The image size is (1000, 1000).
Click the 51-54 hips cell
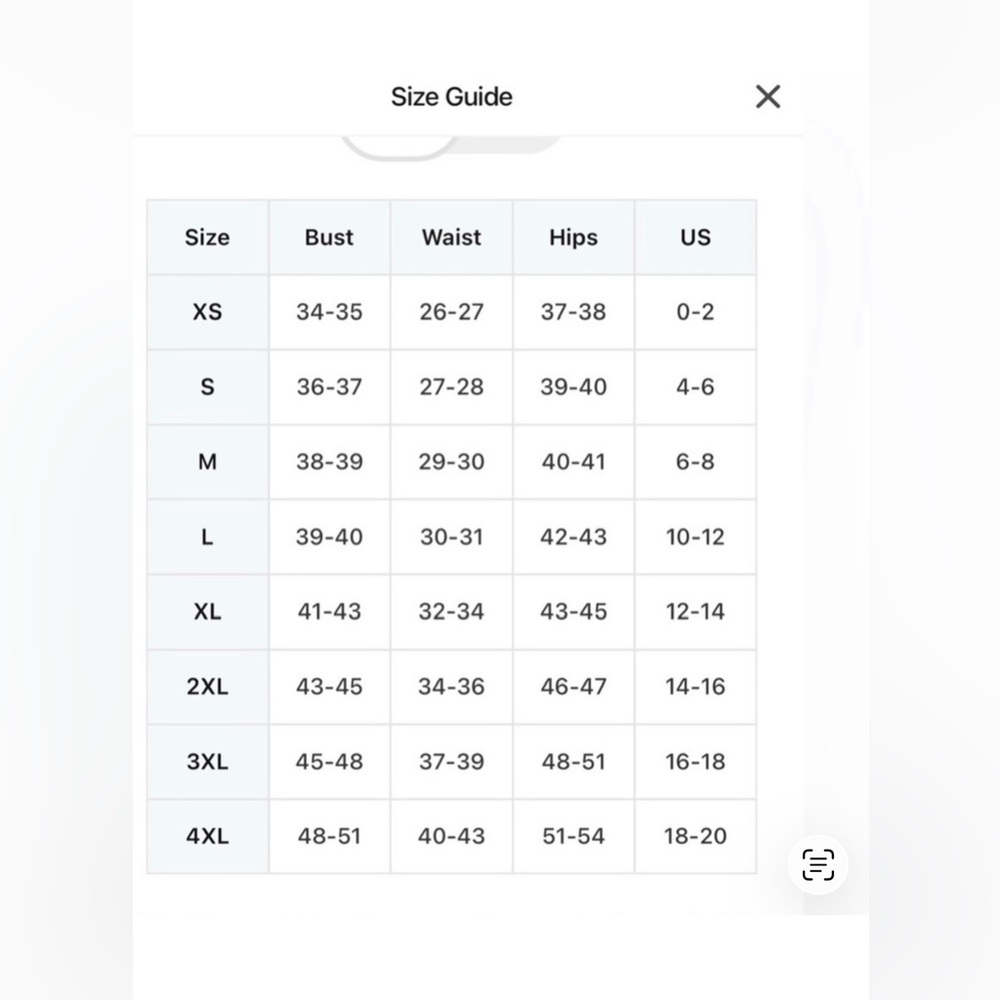[x=573, y=836]
